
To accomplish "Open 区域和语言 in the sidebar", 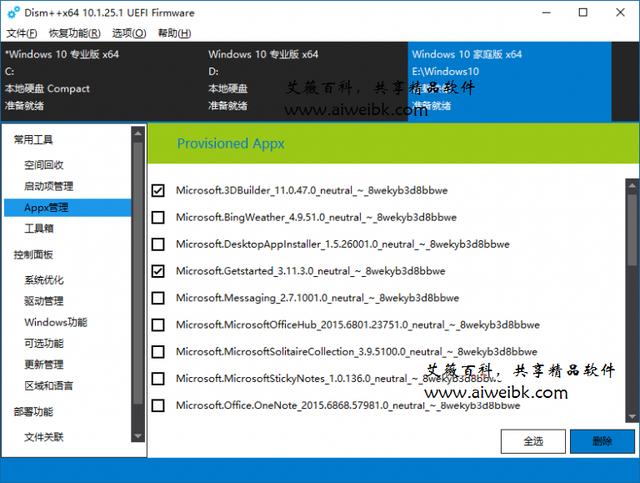I will [49, 385].
